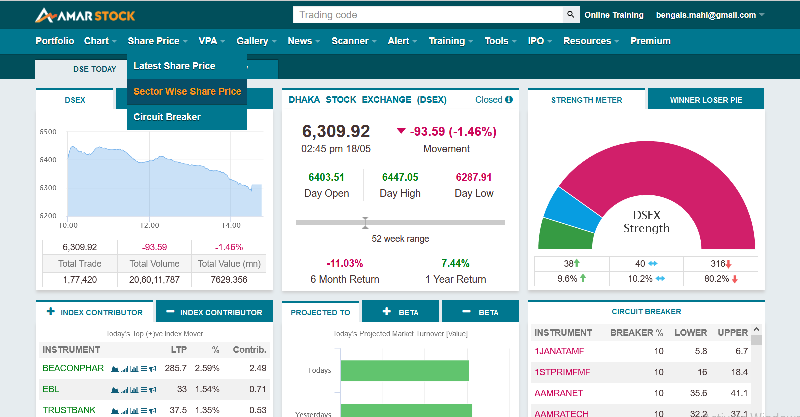
Task: Open the Alert dropdown
Action: 403,41
